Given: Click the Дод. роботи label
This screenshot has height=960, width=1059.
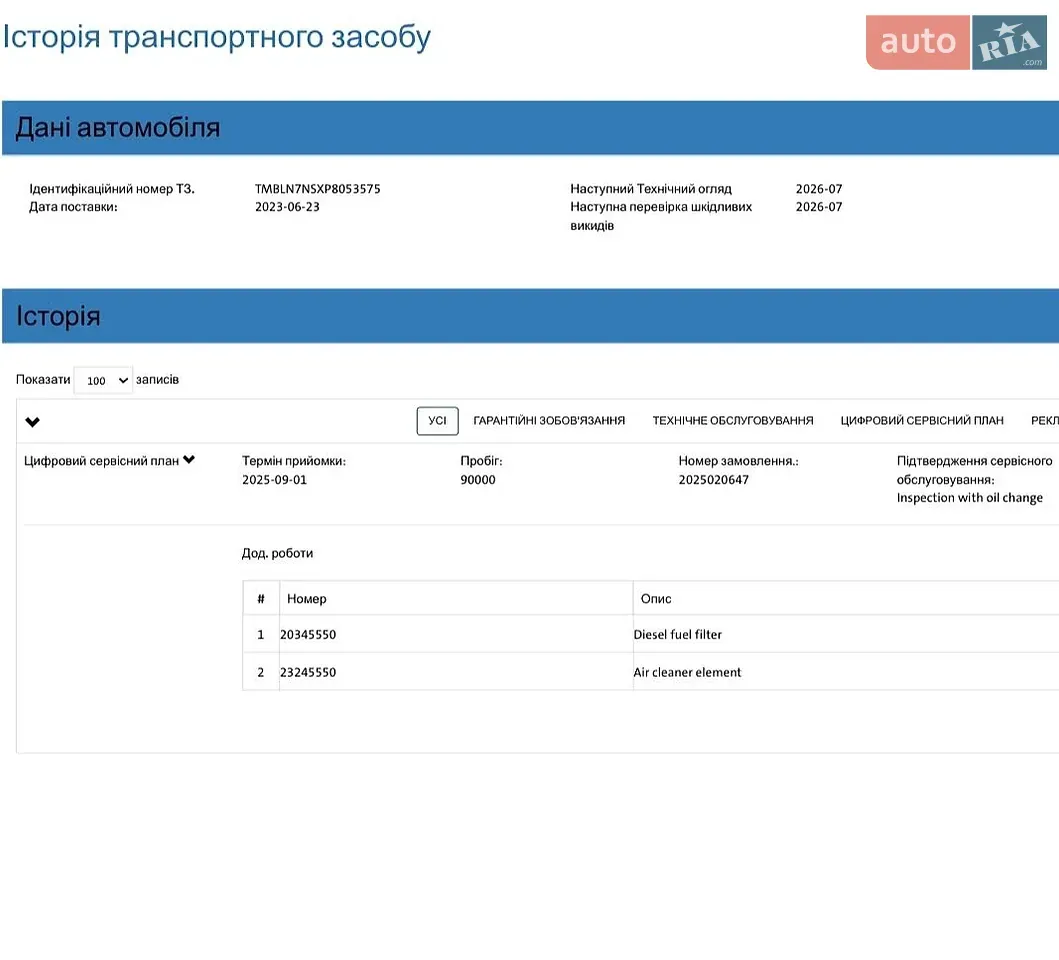Looking at the screenshot, I should [x=278, y=553].
